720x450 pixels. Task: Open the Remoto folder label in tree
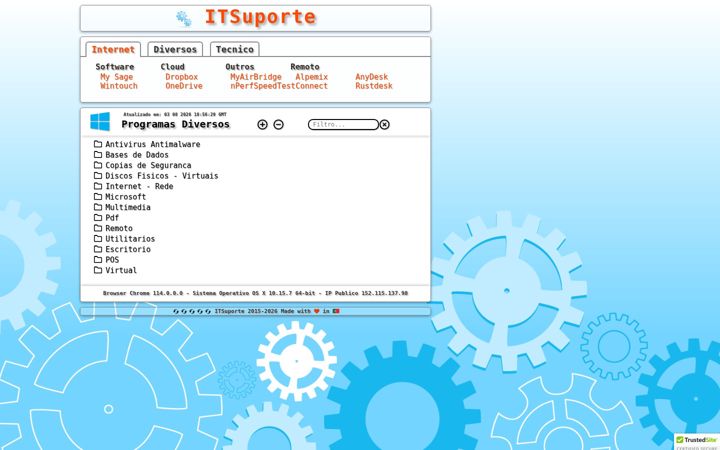(x=119, y=228)
